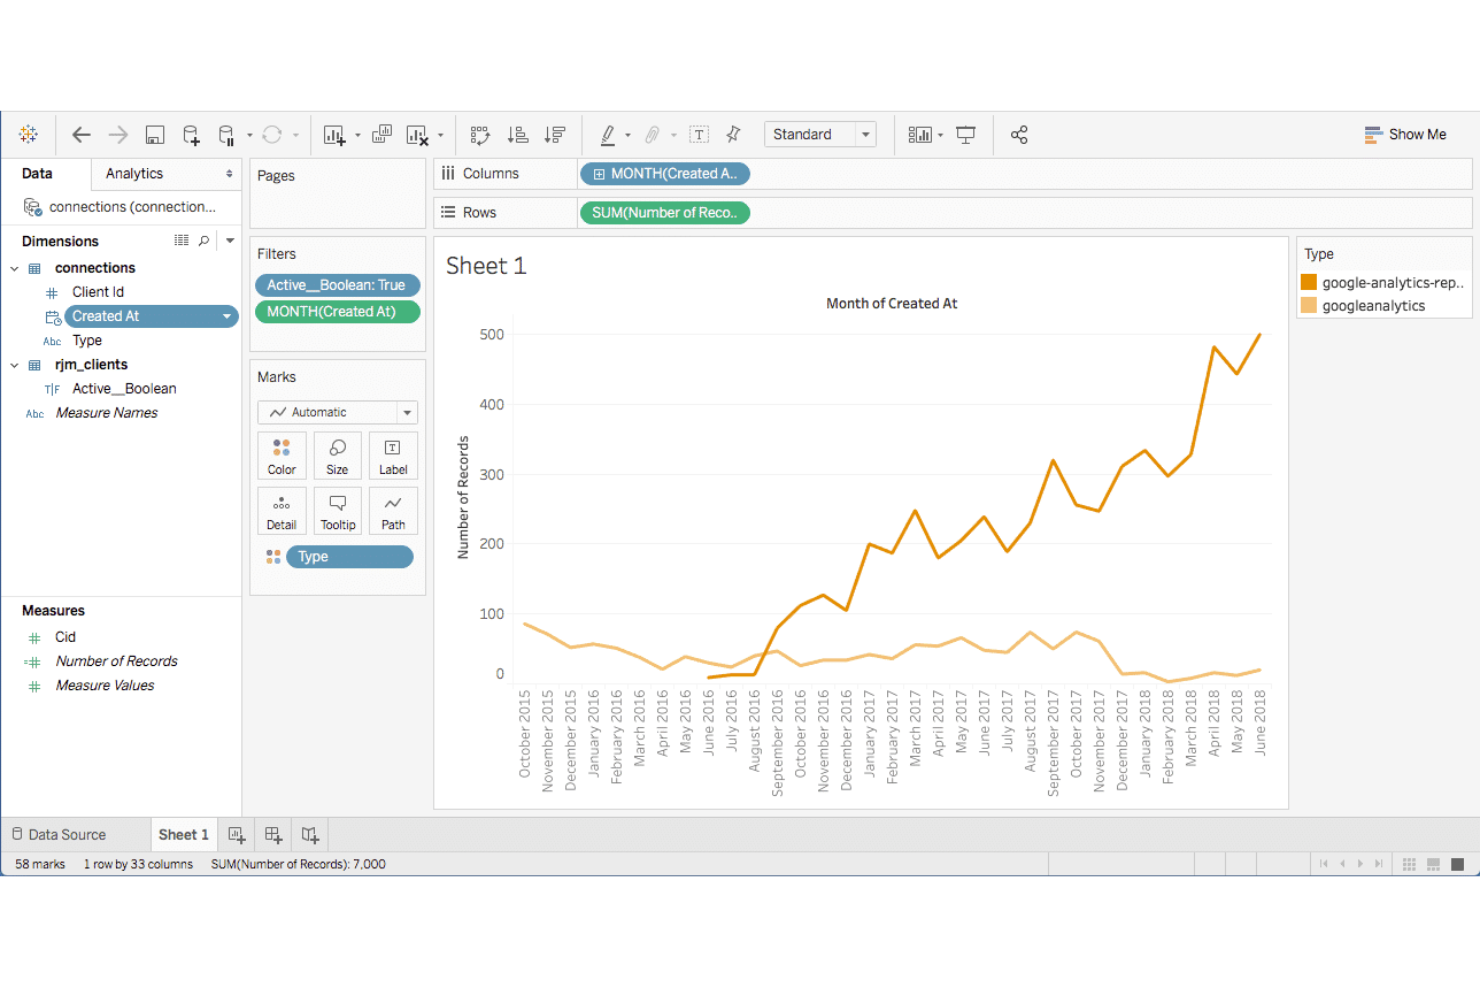Screen dimensions: 1480x987
Task: Select the googleanalytics light orange legend swatch
Action: pos(1309,305)
